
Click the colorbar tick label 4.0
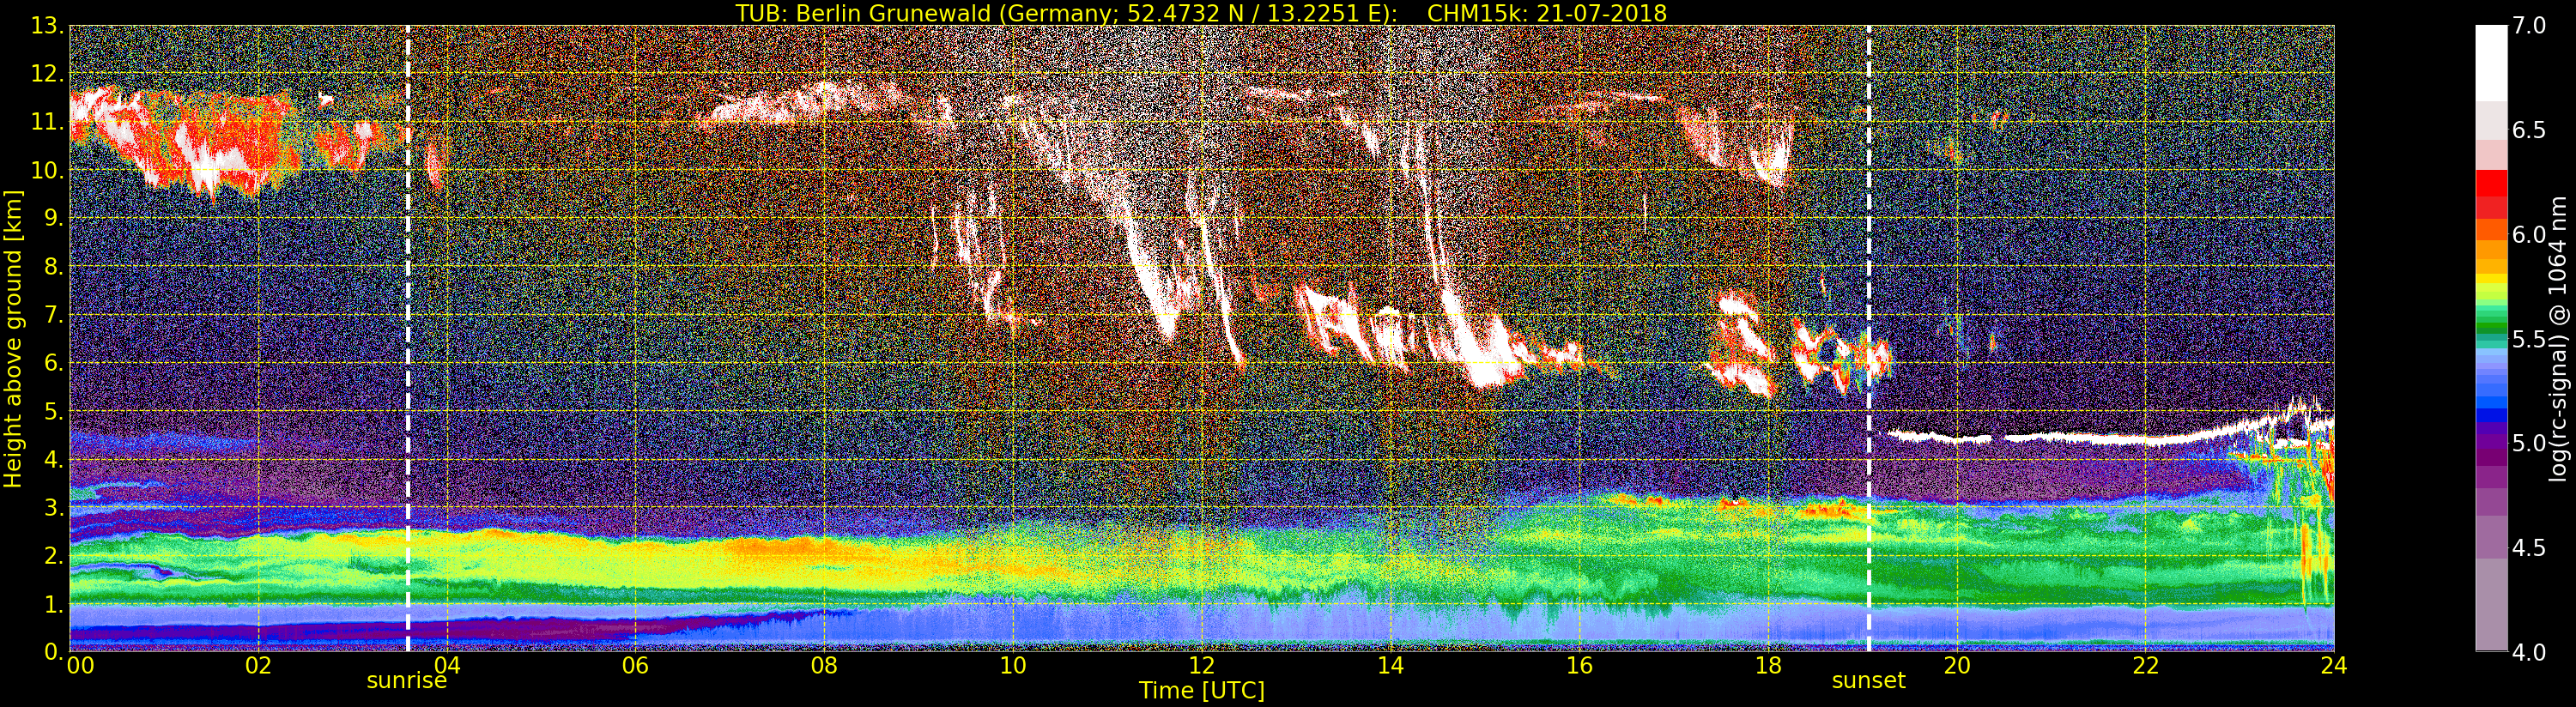[x=2530, y=652]
